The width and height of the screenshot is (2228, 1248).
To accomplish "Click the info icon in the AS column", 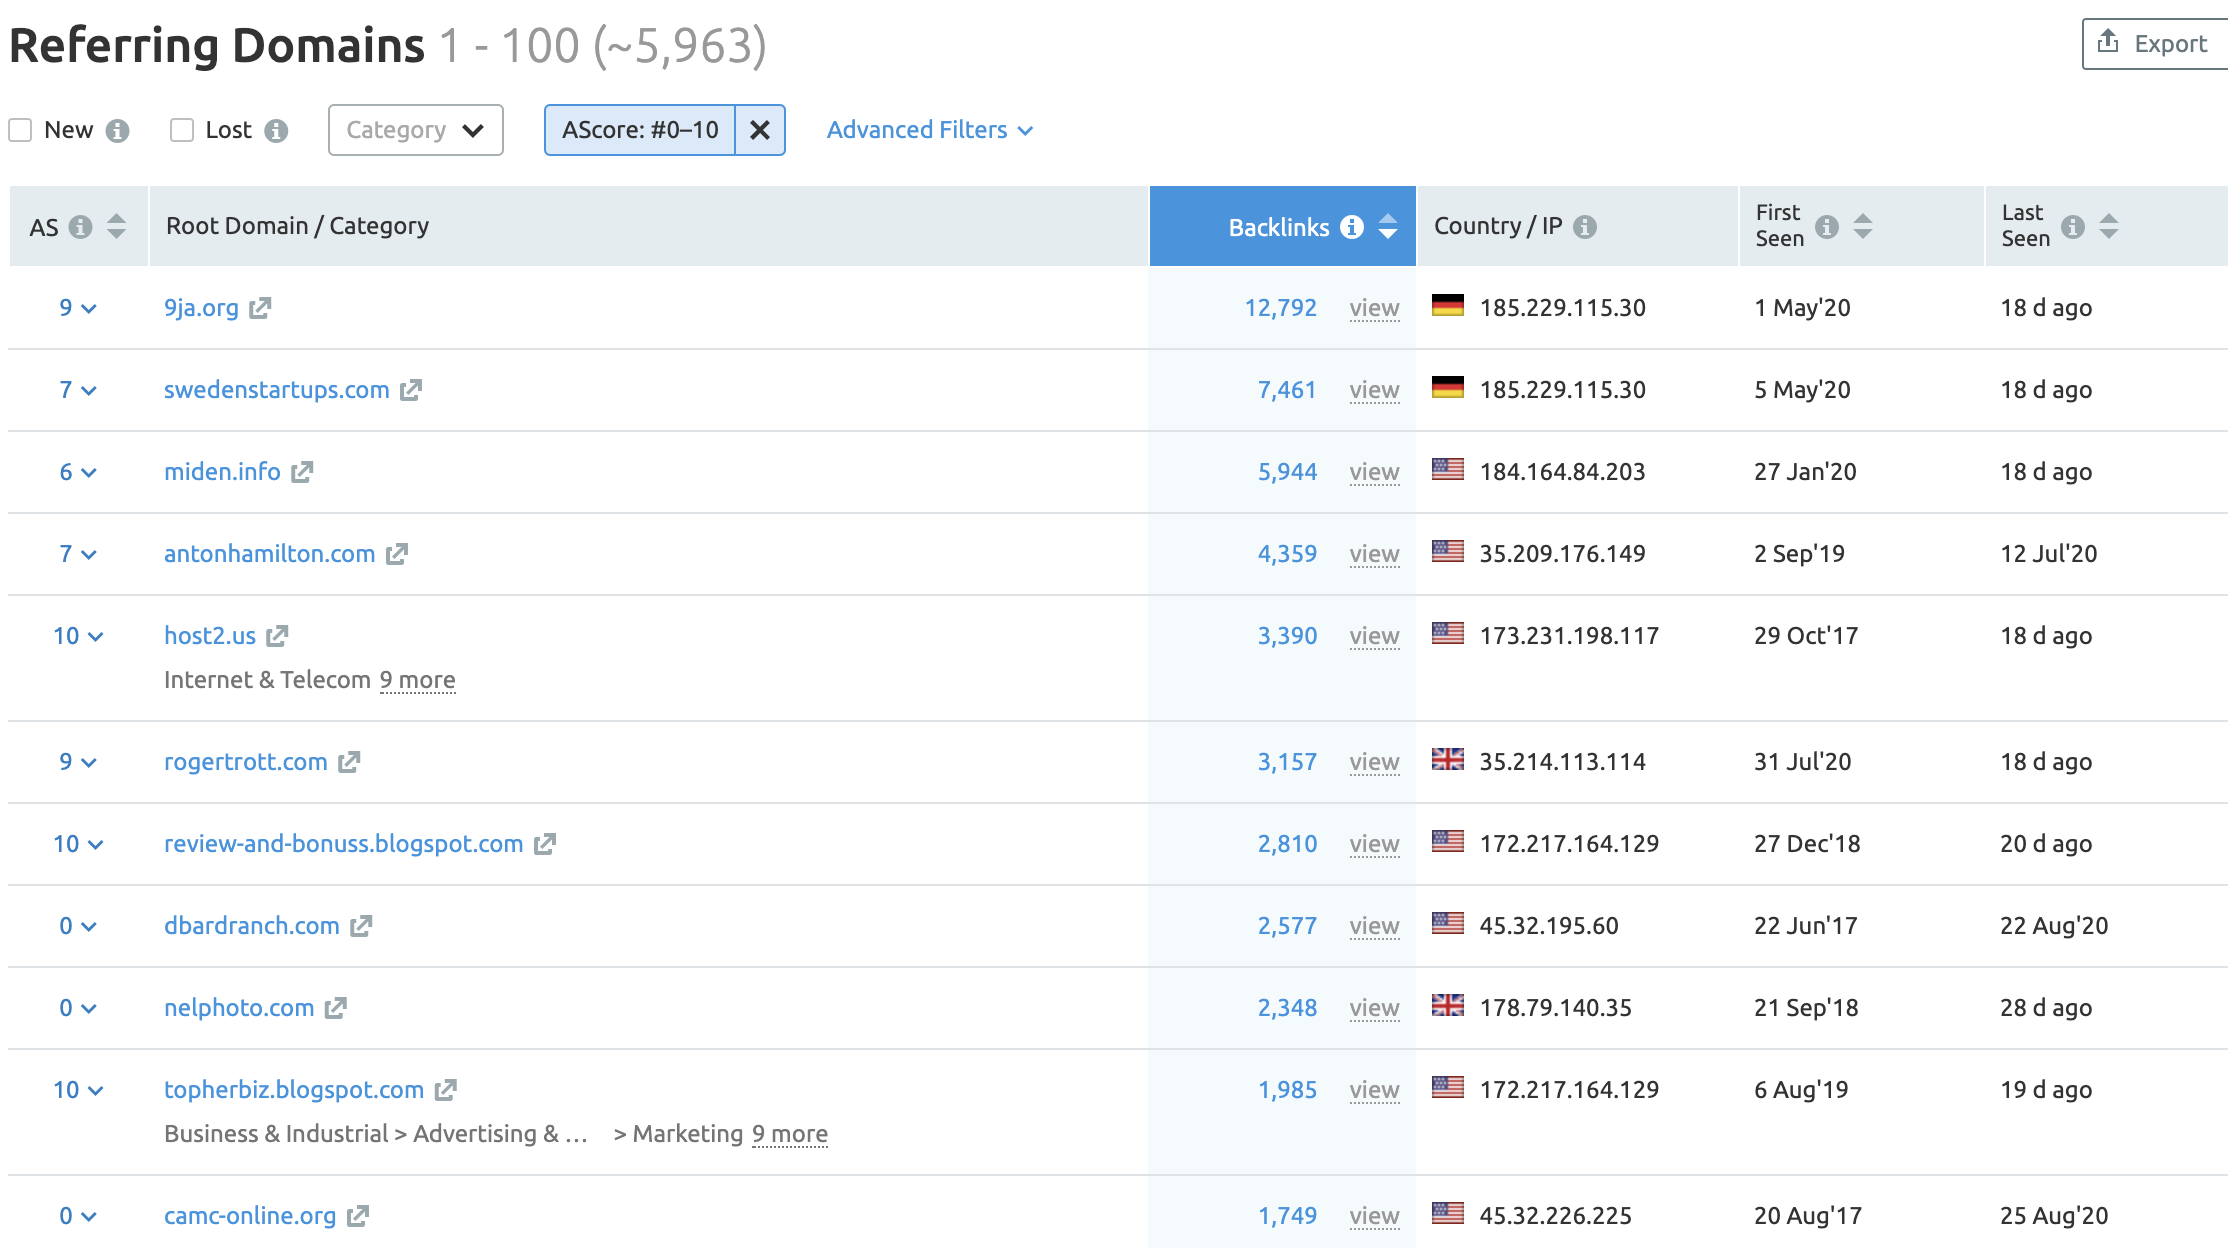I will (x=79, y=226).
